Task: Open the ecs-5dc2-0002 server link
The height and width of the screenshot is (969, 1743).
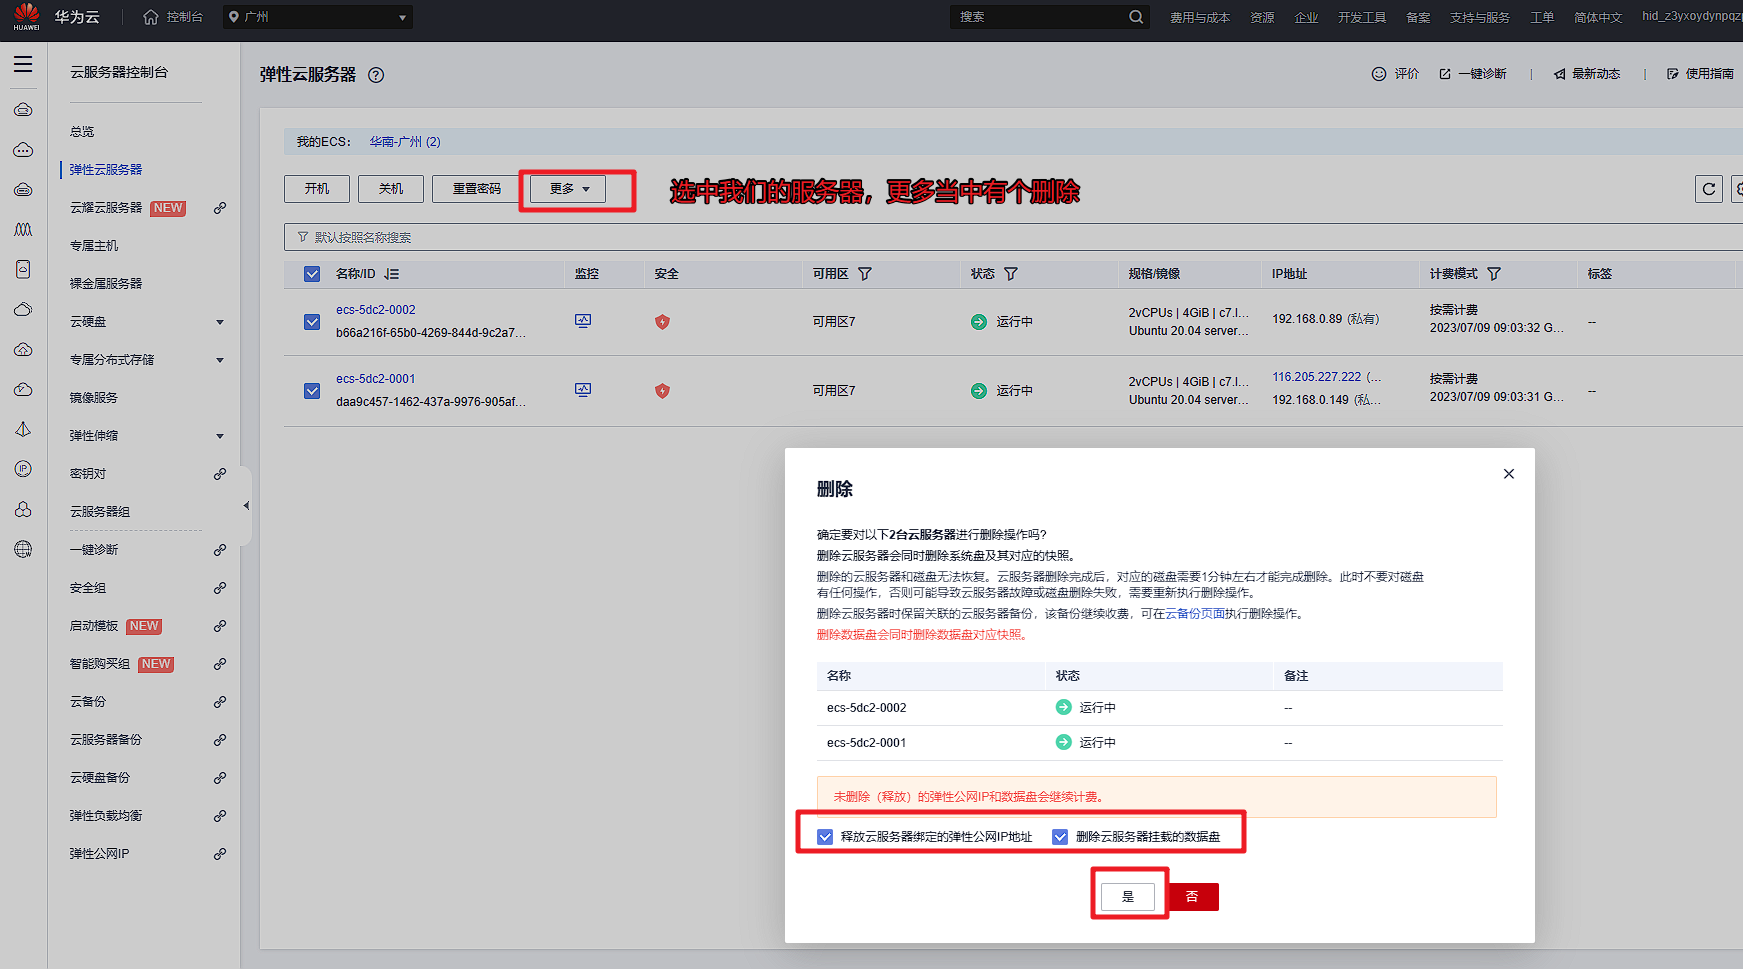Action: pos(376,310)
